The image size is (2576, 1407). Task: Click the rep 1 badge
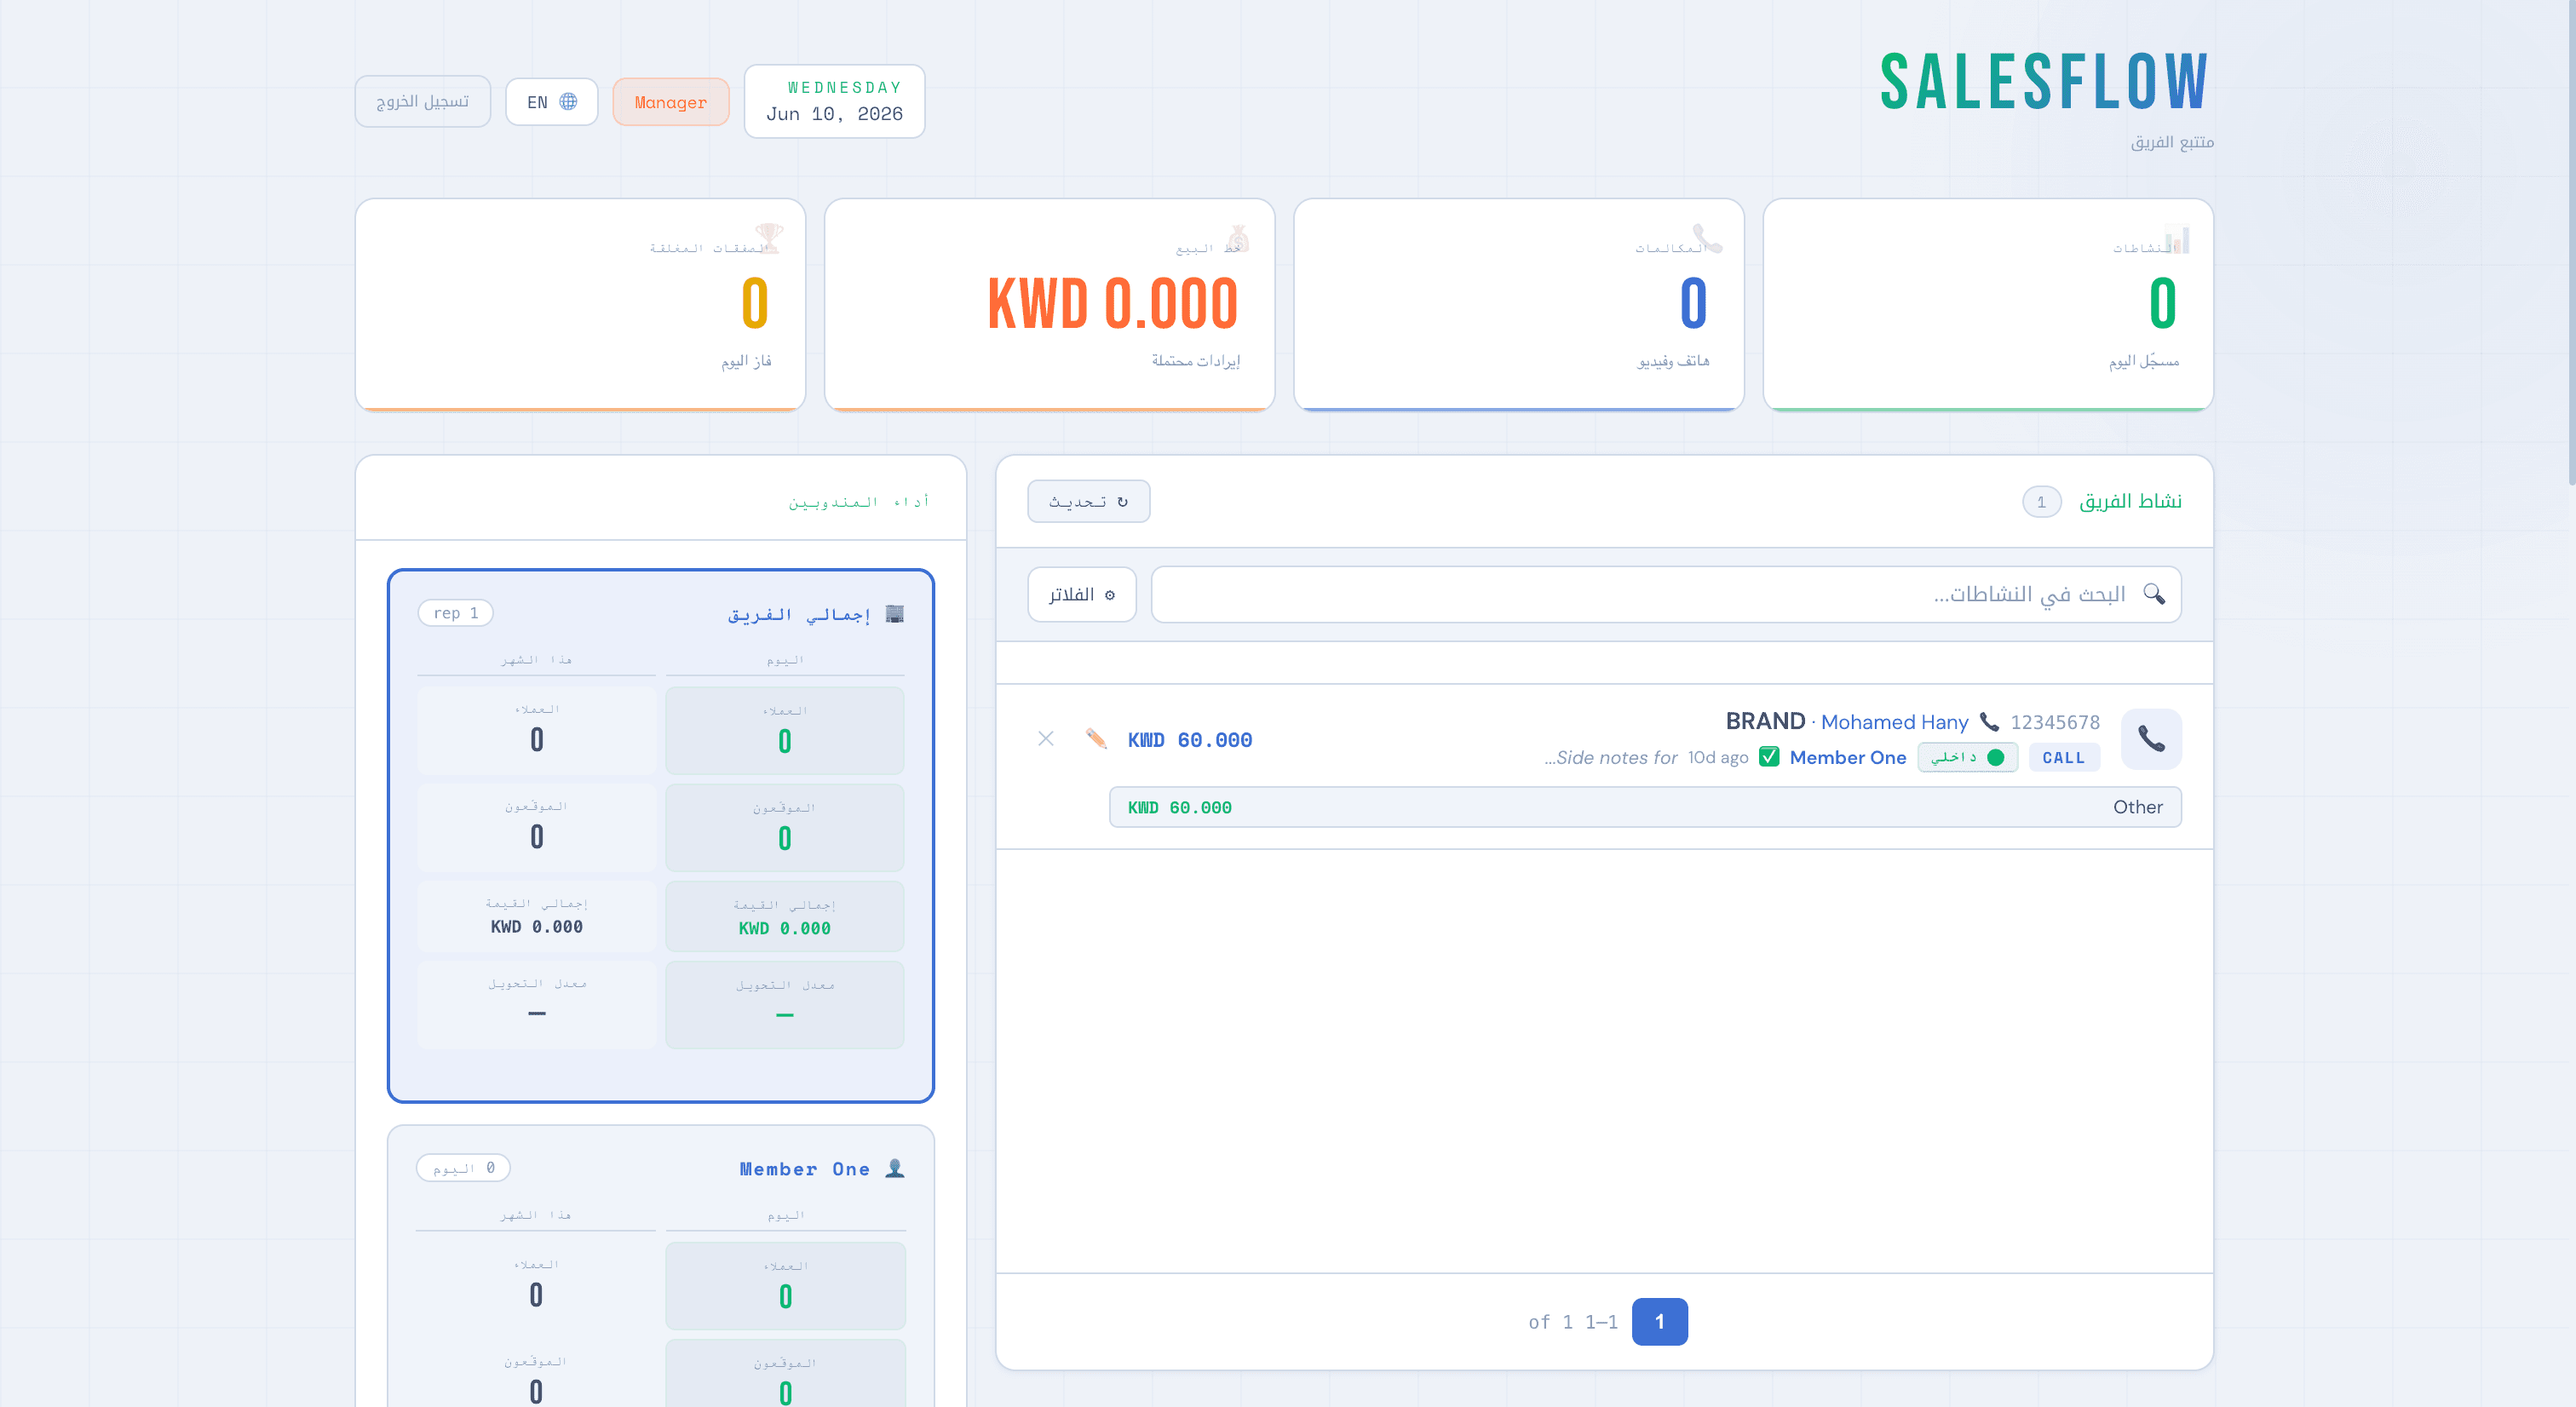point(455,612)
